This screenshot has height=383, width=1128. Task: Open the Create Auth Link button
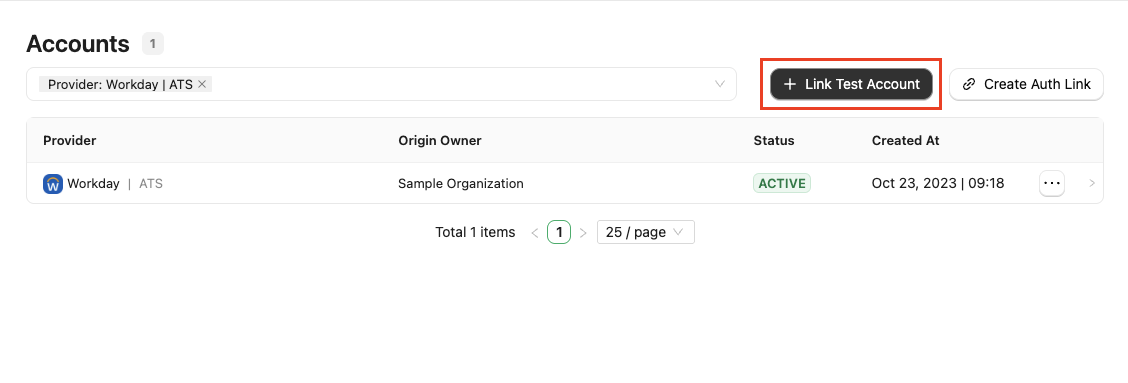pyautogui.click(x=1027, y=84)
